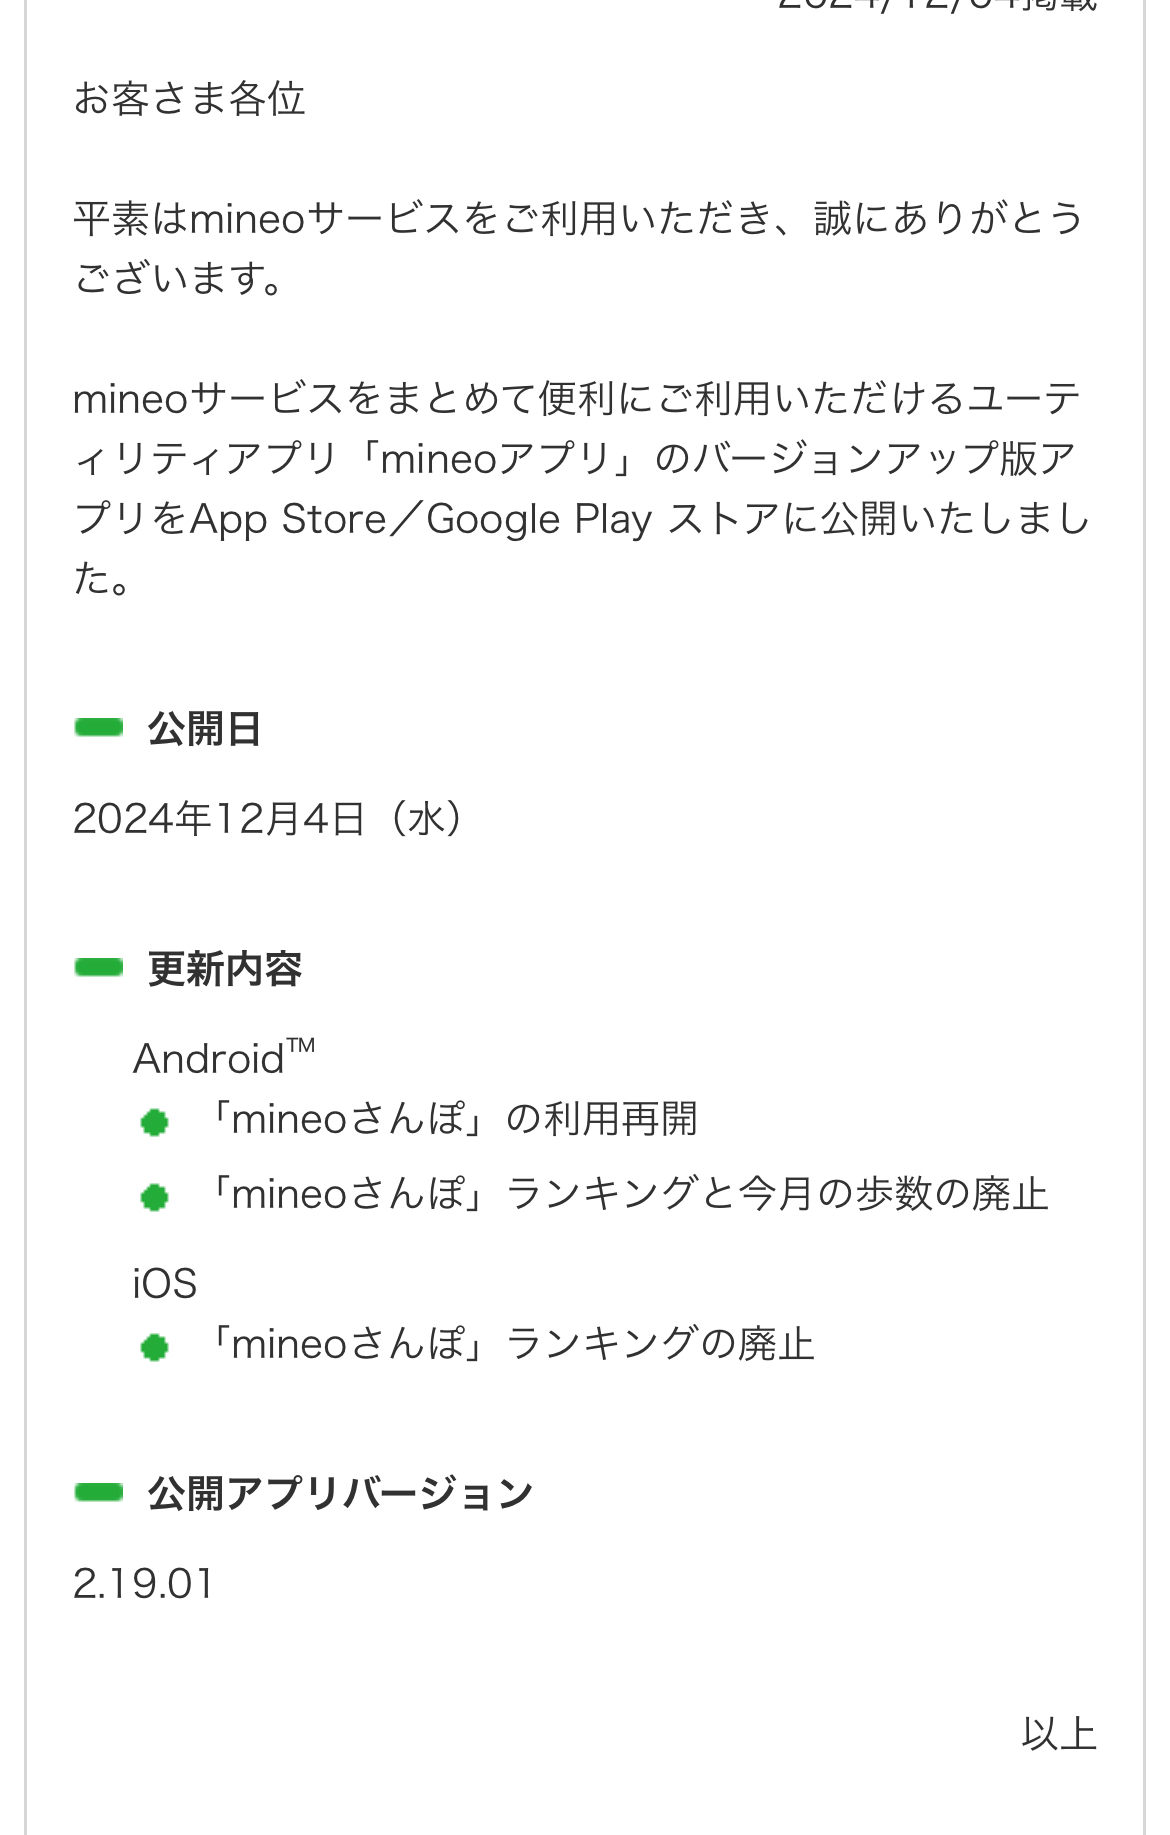The image size is (1170, 1835).
Task: Click the App Store／Google Play paragraph text
Action: click(580, 488)
